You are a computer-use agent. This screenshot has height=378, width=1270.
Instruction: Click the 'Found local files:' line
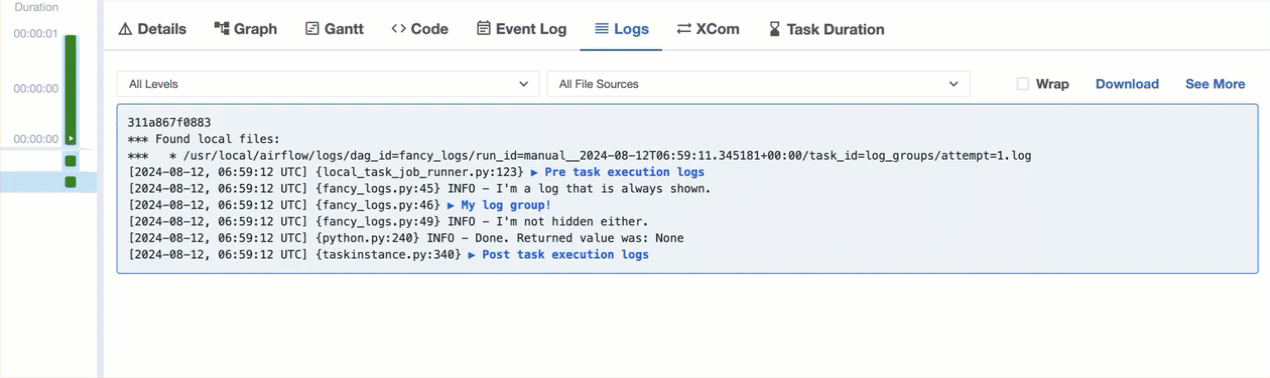[x=204, y=139]
